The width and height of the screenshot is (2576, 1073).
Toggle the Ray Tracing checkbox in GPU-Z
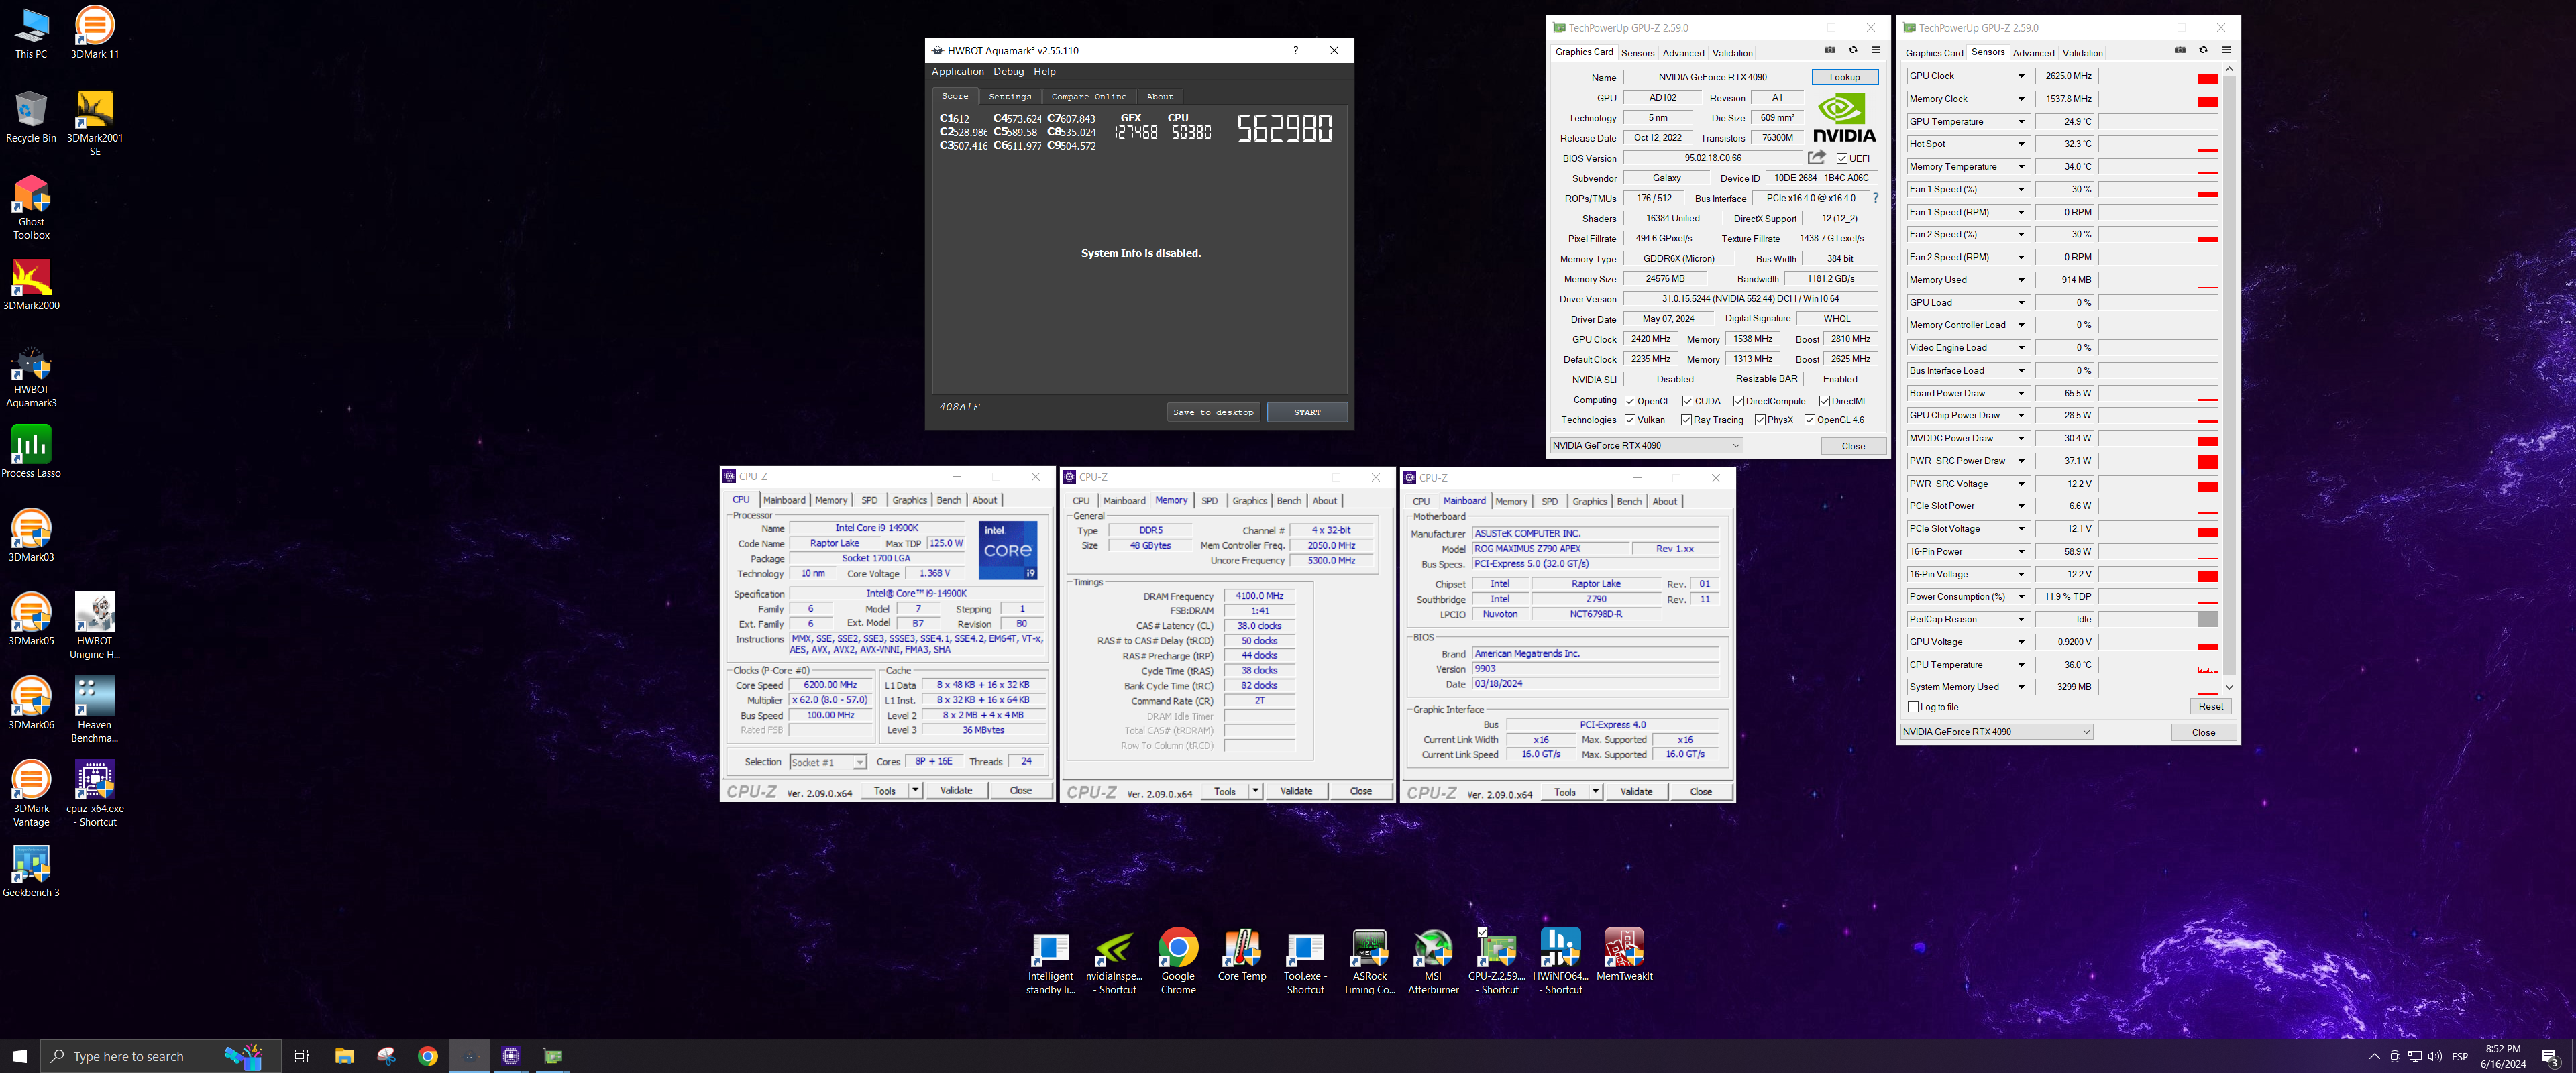(1687, 420)
